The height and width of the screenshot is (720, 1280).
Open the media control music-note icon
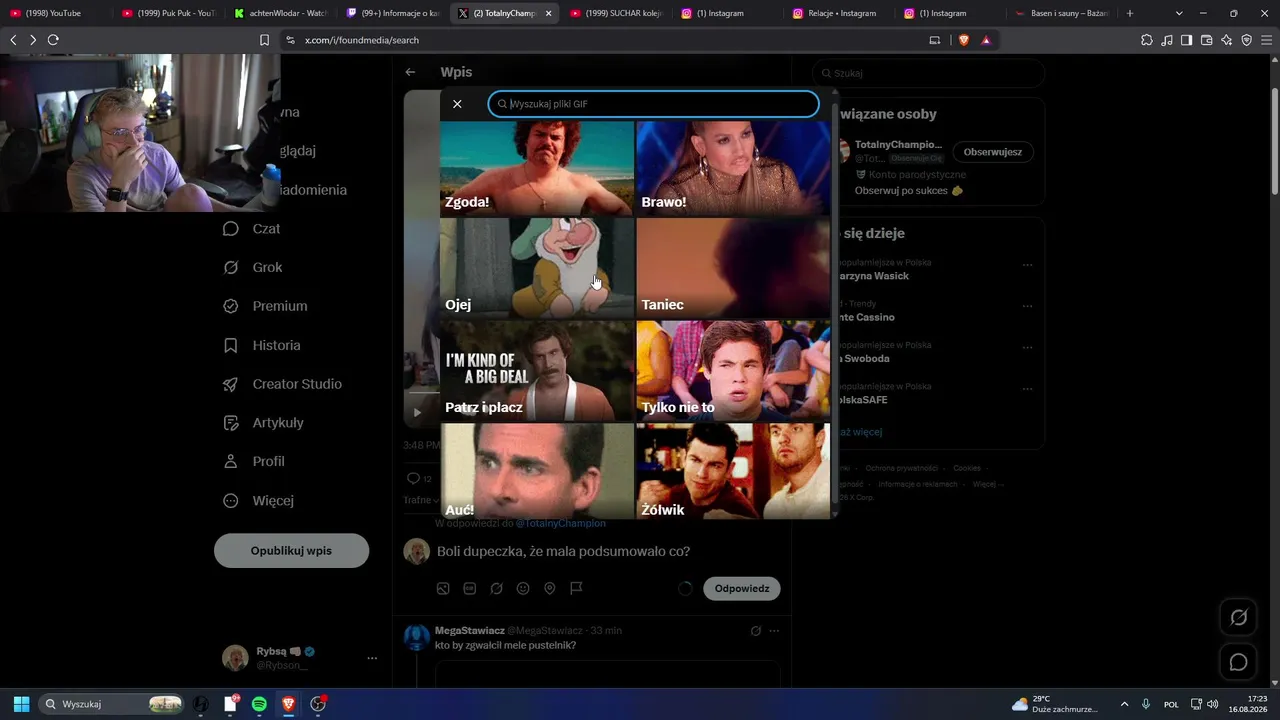pos(1167,40)
